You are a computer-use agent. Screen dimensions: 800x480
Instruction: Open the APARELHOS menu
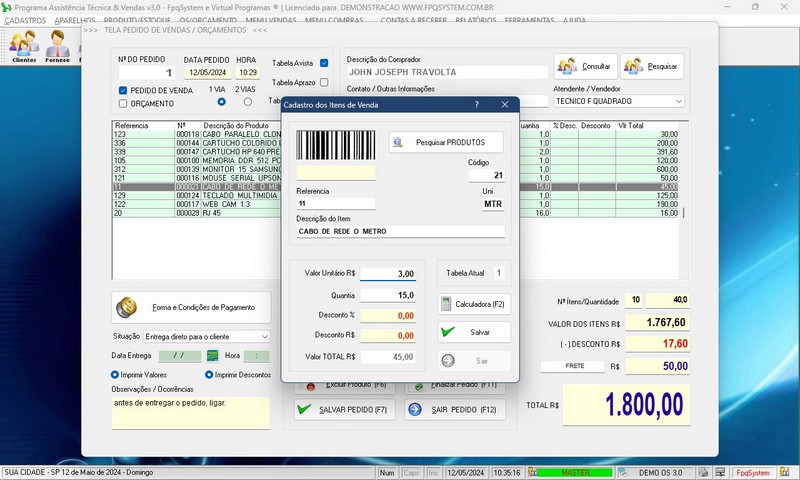pyautogui.click(x=74, y=20)
